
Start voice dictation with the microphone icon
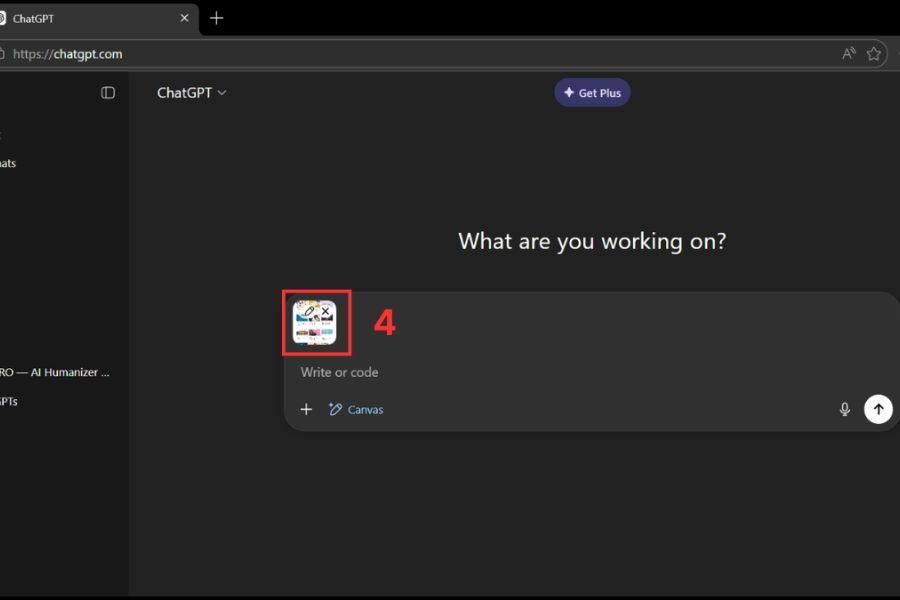coord(845,409)
